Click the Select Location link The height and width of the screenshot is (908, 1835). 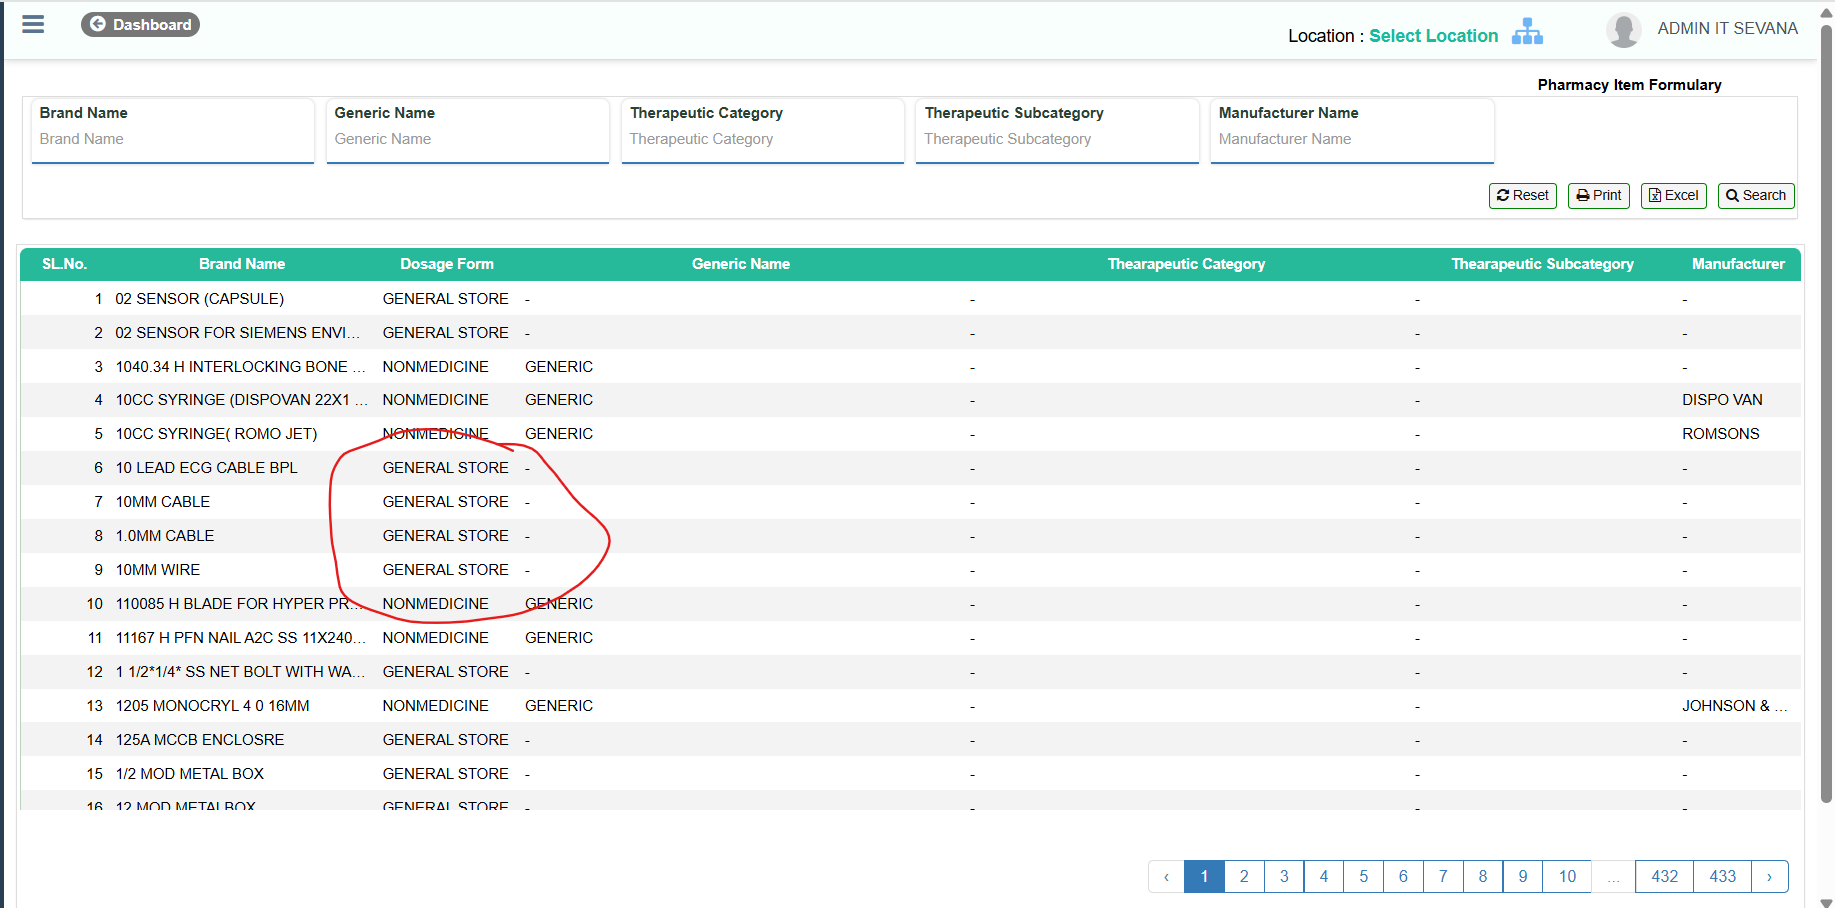[x=1433, y=36]
